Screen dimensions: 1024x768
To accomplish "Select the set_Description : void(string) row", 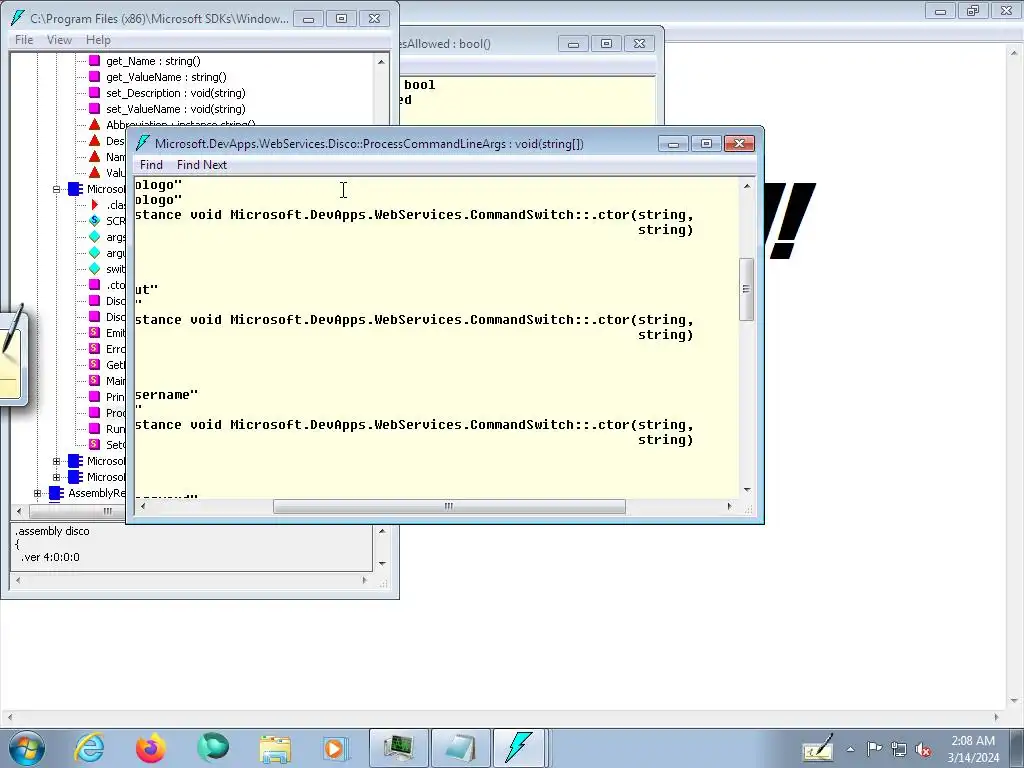I will 176,93.
